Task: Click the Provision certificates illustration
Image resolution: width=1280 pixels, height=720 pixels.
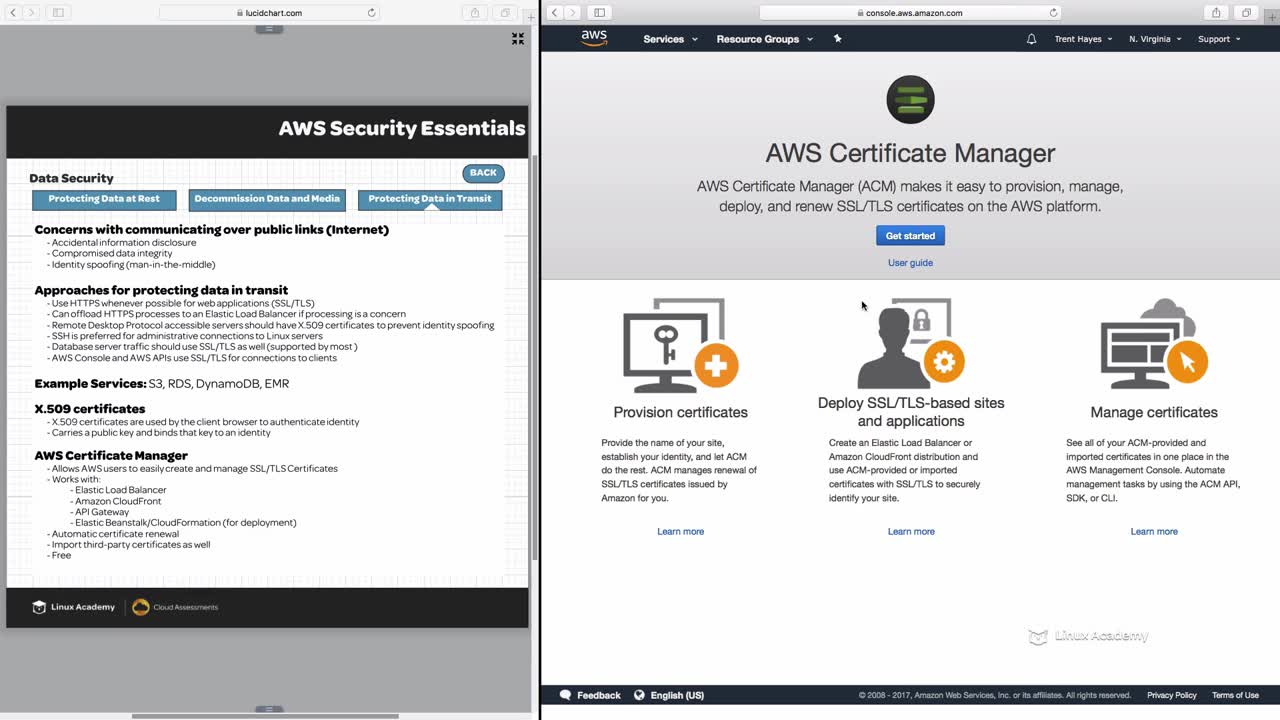Action: click(x=680, y=346)
